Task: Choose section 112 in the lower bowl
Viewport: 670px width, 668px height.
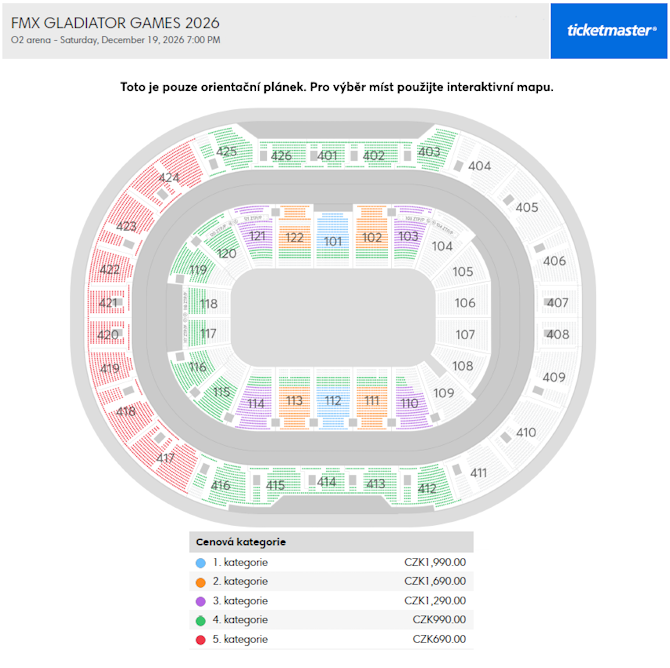Action: 333,400
